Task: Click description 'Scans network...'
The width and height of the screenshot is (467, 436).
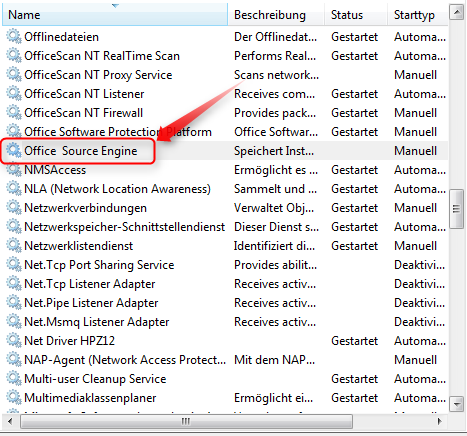Action: click(x=276, y=75)
